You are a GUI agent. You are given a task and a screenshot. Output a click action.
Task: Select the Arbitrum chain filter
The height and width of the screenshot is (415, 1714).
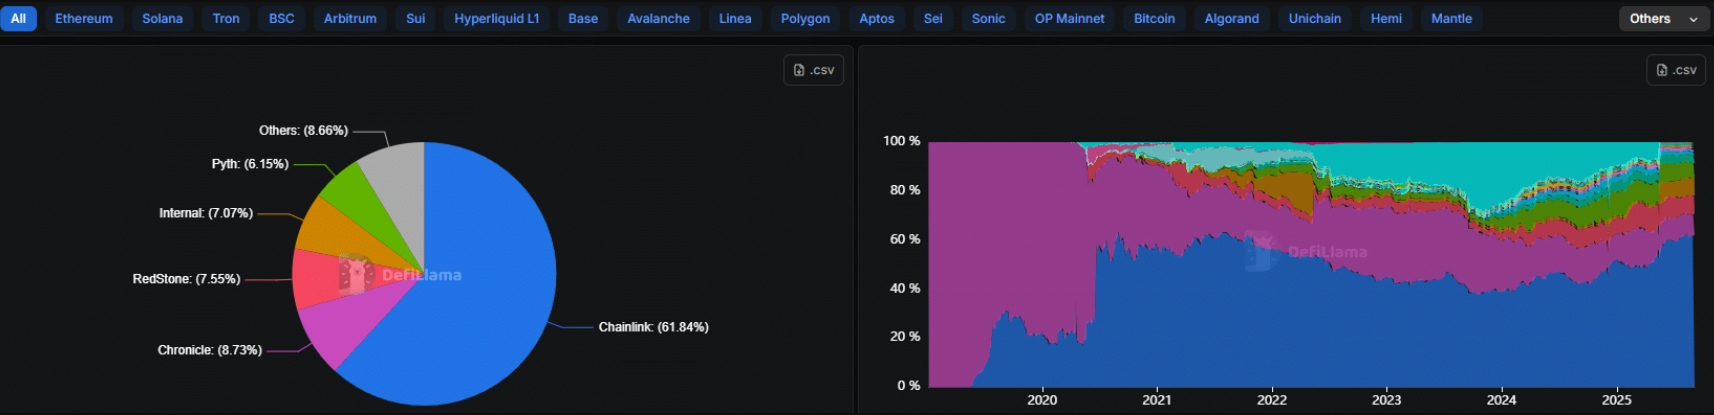click(x=350, y=18)
